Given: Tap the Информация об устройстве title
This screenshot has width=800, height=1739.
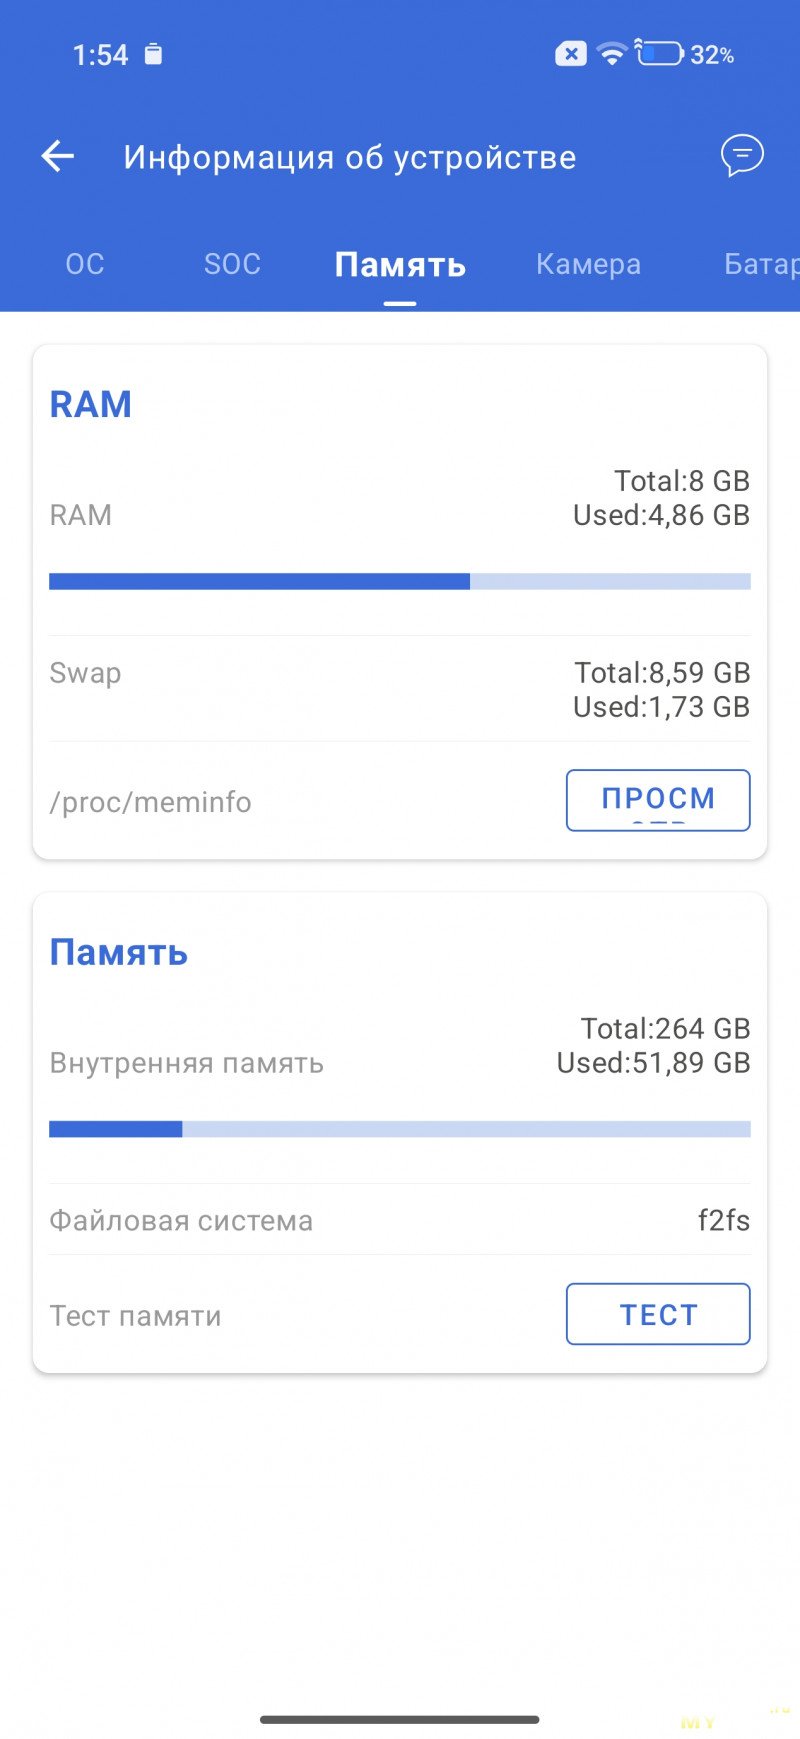Looking at the screenshot, I should (x=350, y=157).
